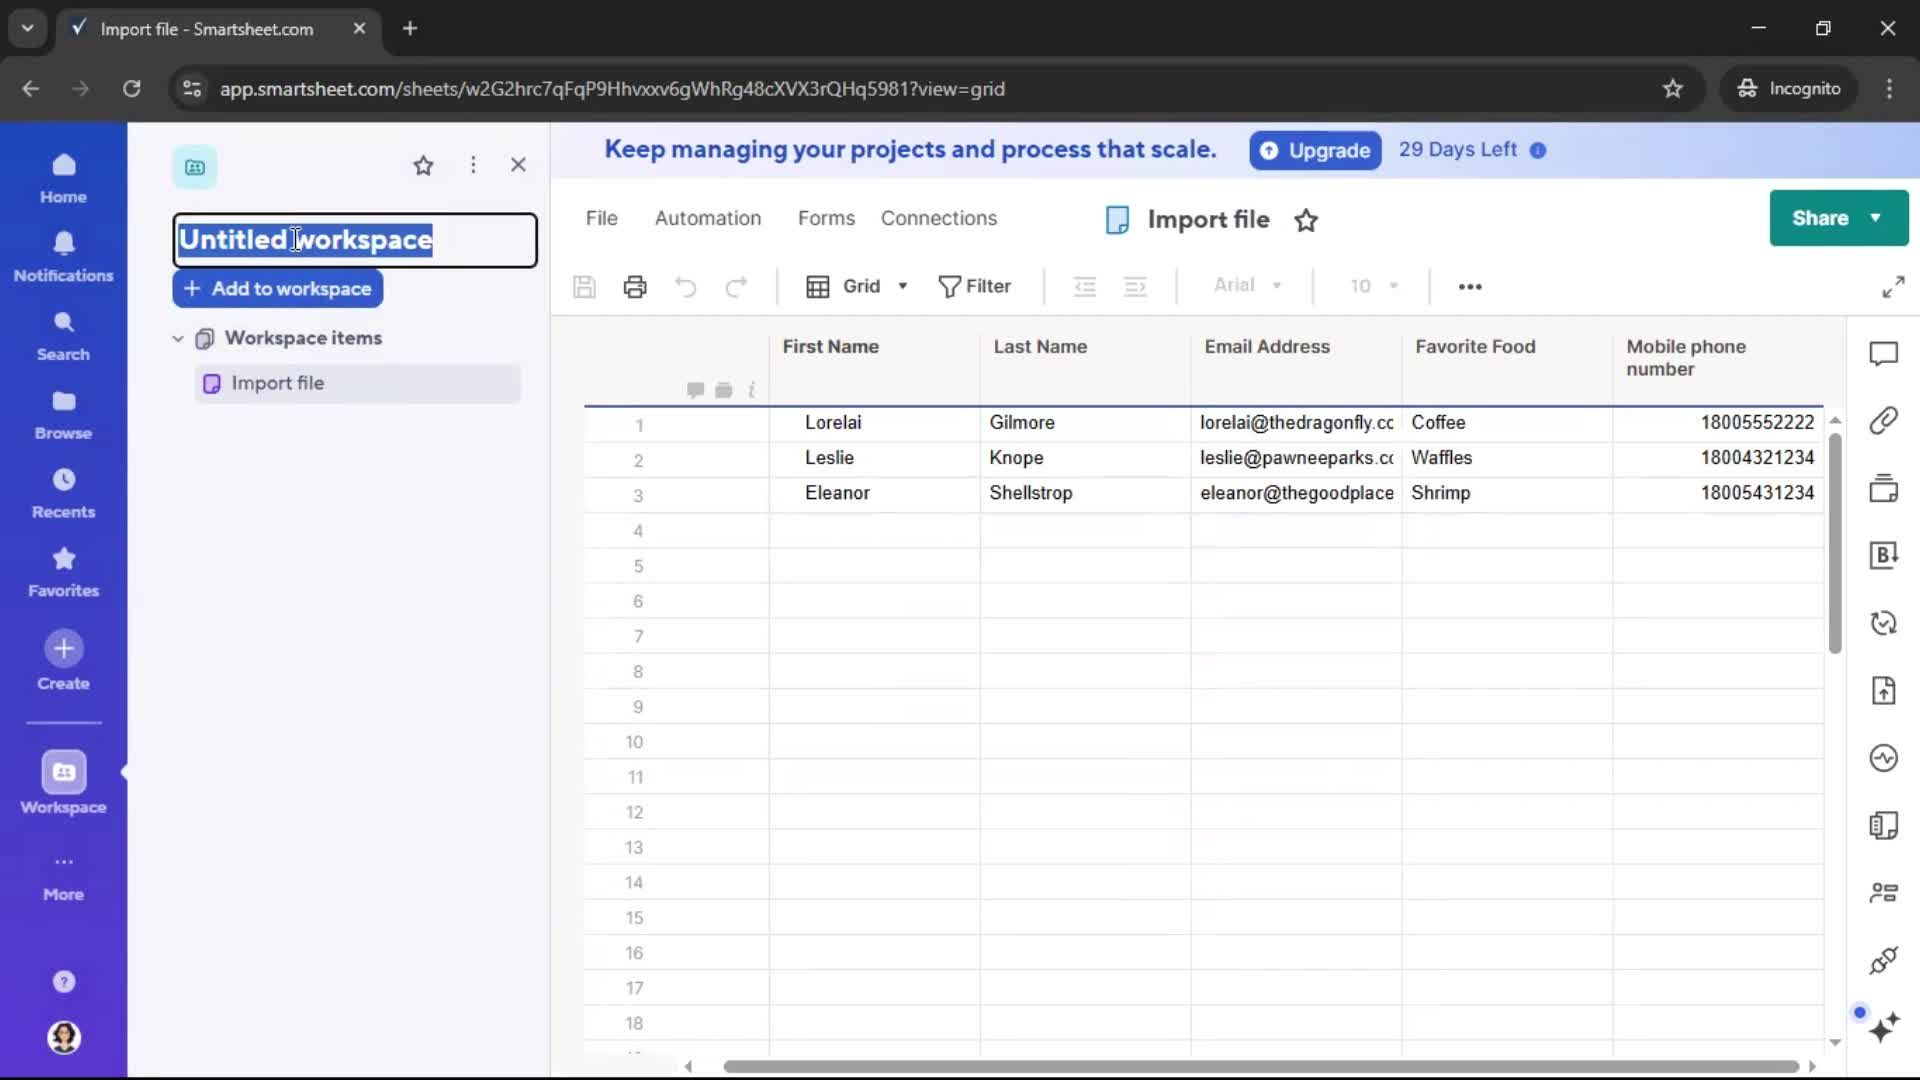This screenshot has width=1920, height=1080.
Task: Open the Attachments panel
Action: point(1885,421)
